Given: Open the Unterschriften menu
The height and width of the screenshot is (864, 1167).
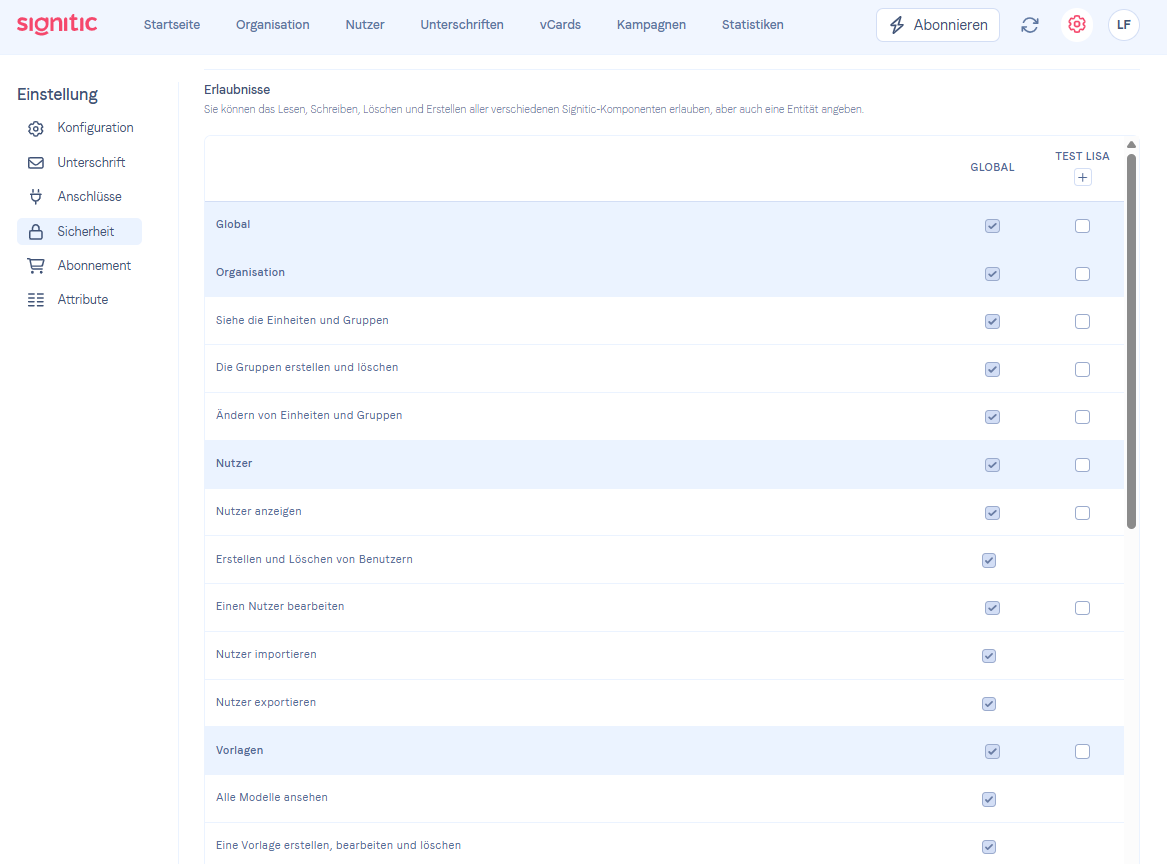Looking at the screenshot, I should point(461,25).
